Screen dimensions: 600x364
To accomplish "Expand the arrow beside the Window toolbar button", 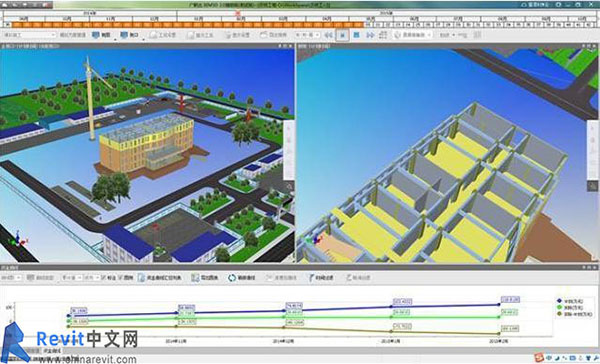I will tap(143, 39).
